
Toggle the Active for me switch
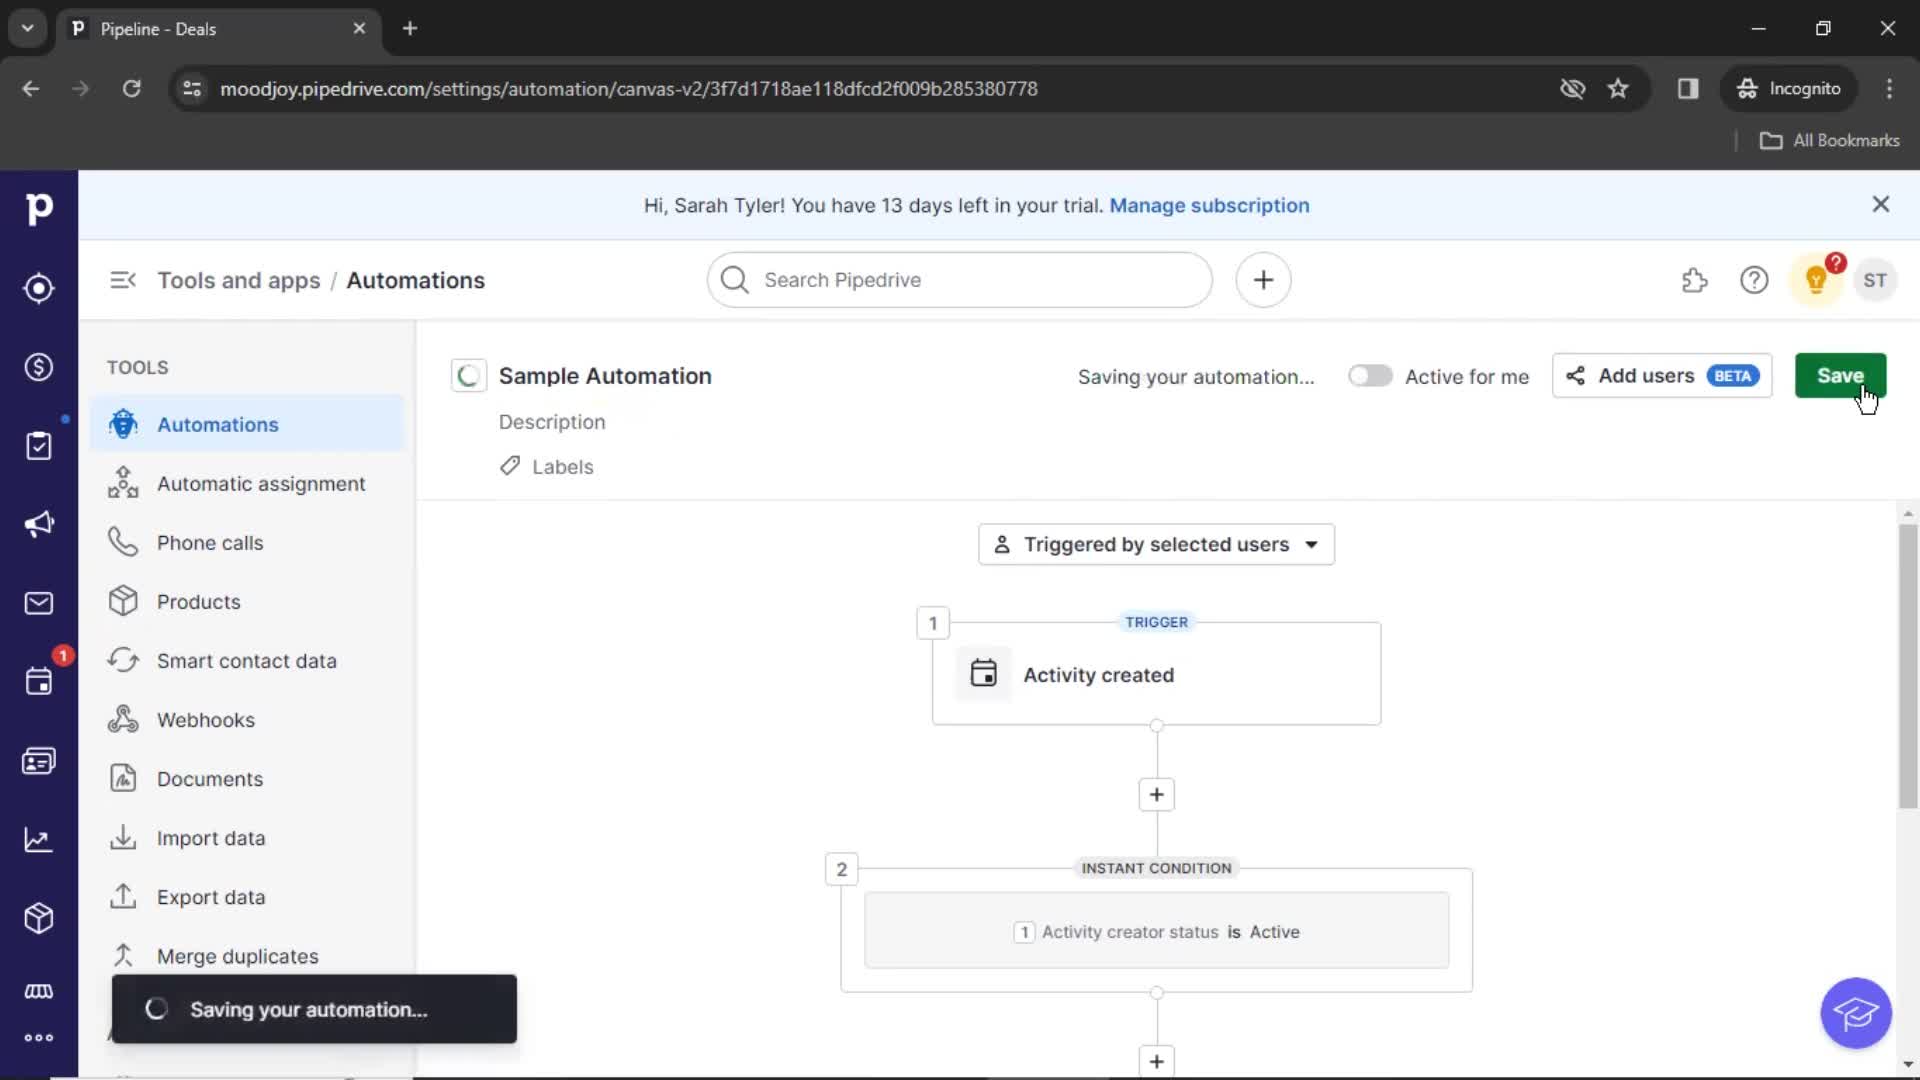coord(1367,376)
